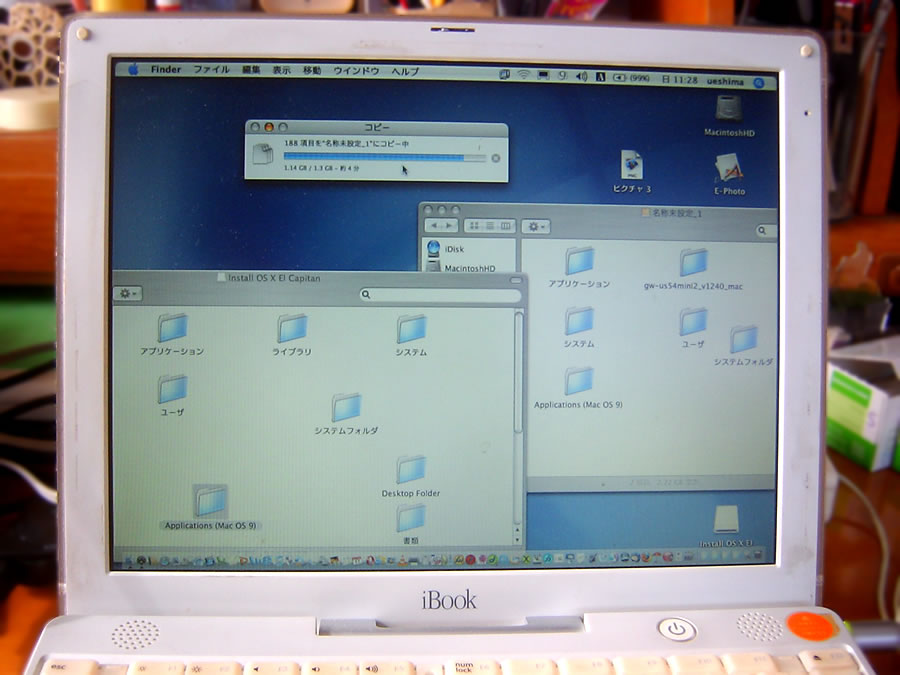This screenshot has height=675, width=900.
Task: Stop the copy with the X button
Action: 495,158
